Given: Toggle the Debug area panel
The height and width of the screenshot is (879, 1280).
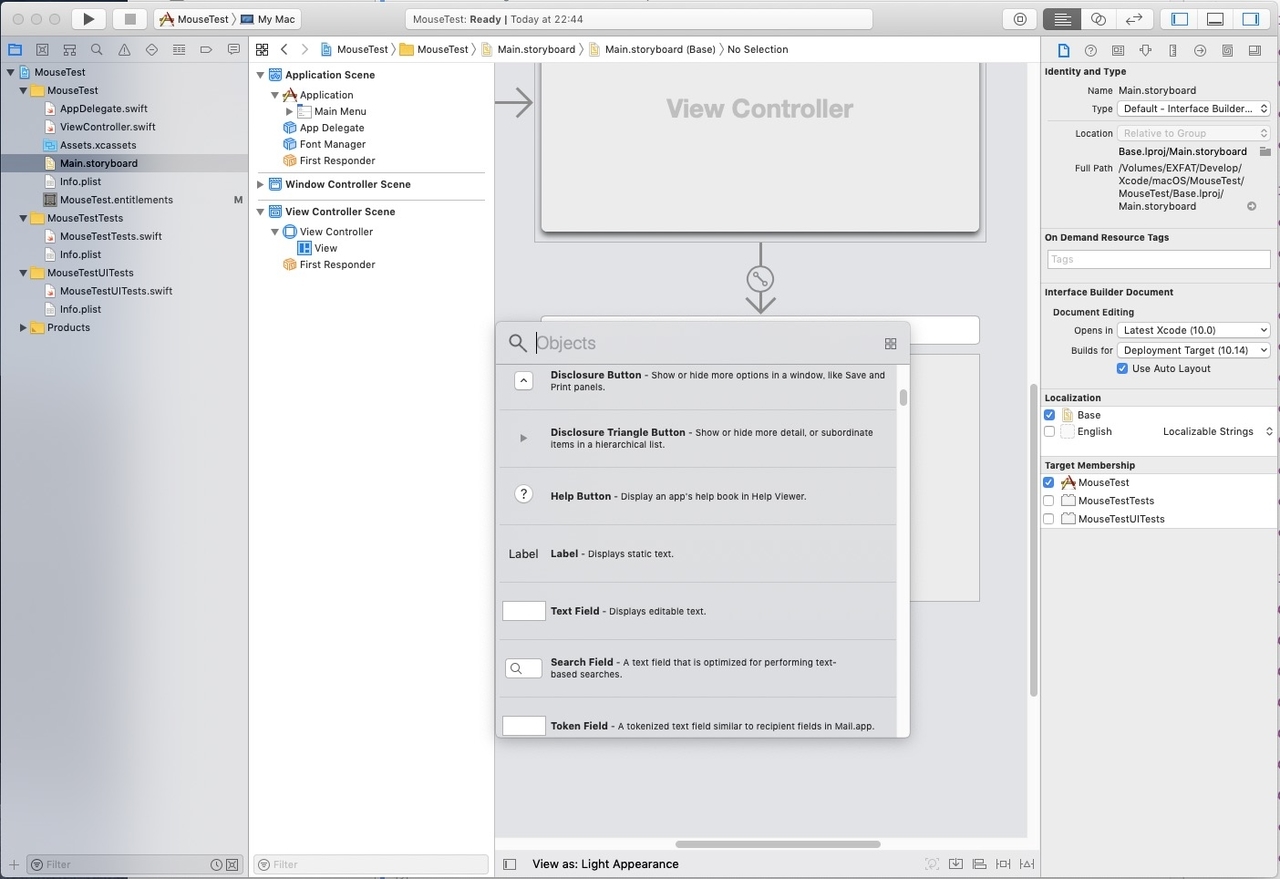Looking at the screenshot, I should [1215, 19].
